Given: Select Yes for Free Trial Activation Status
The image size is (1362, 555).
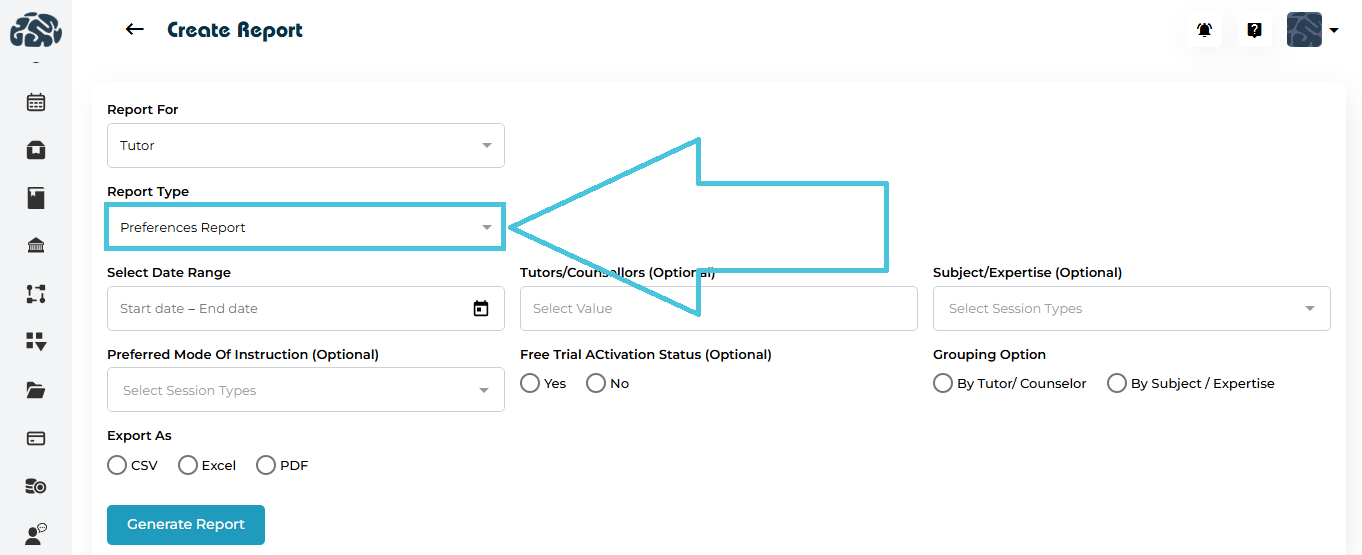Looking at the screenshot, I should (x=531, y=384).
